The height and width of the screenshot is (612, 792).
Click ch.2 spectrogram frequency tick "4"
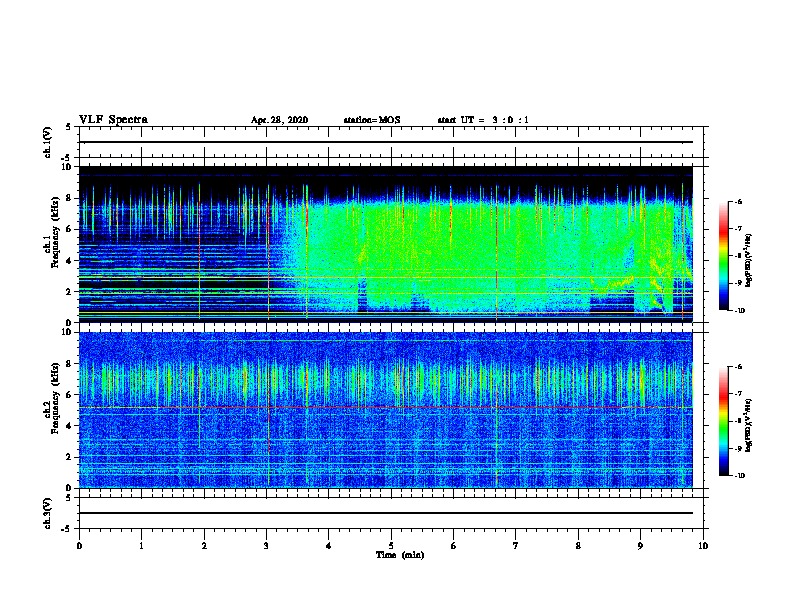[x=69, y=426]
